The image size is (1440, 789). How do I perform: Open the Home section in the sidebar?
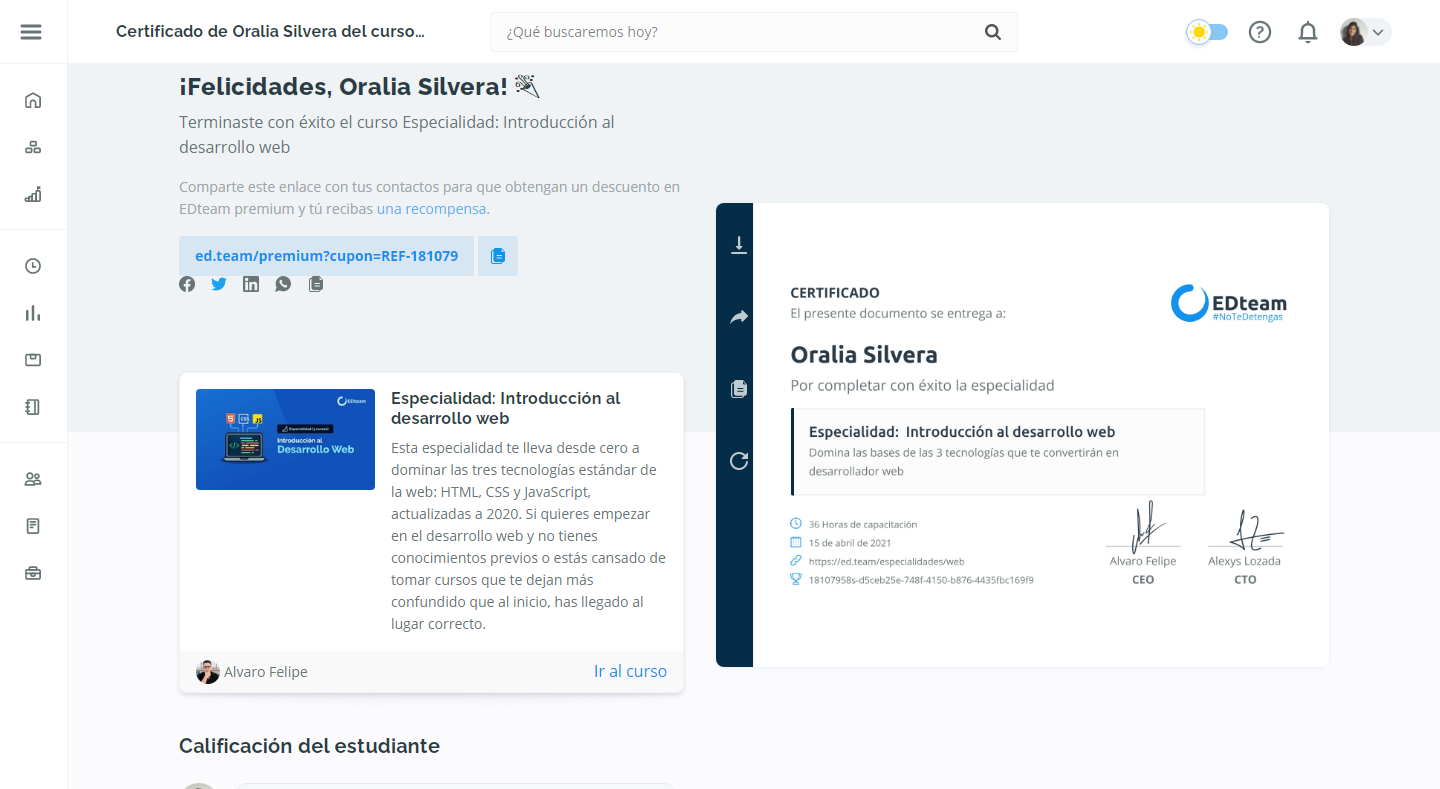[33, 100]
